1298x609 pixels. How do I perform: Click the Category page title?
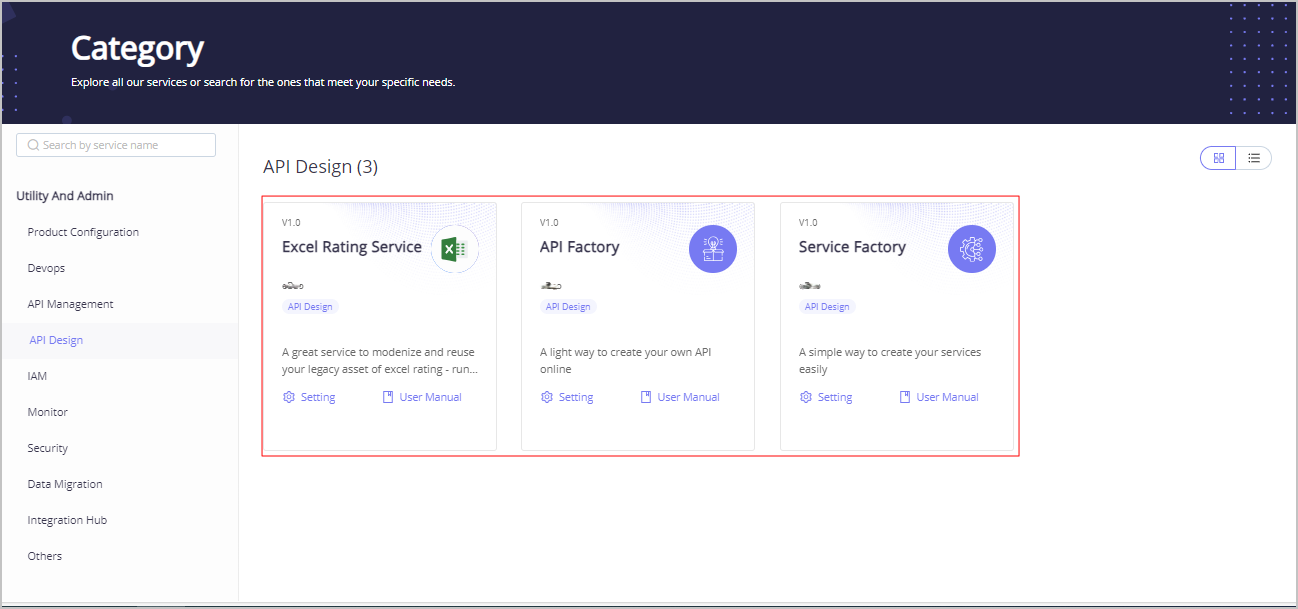point(137,48)
